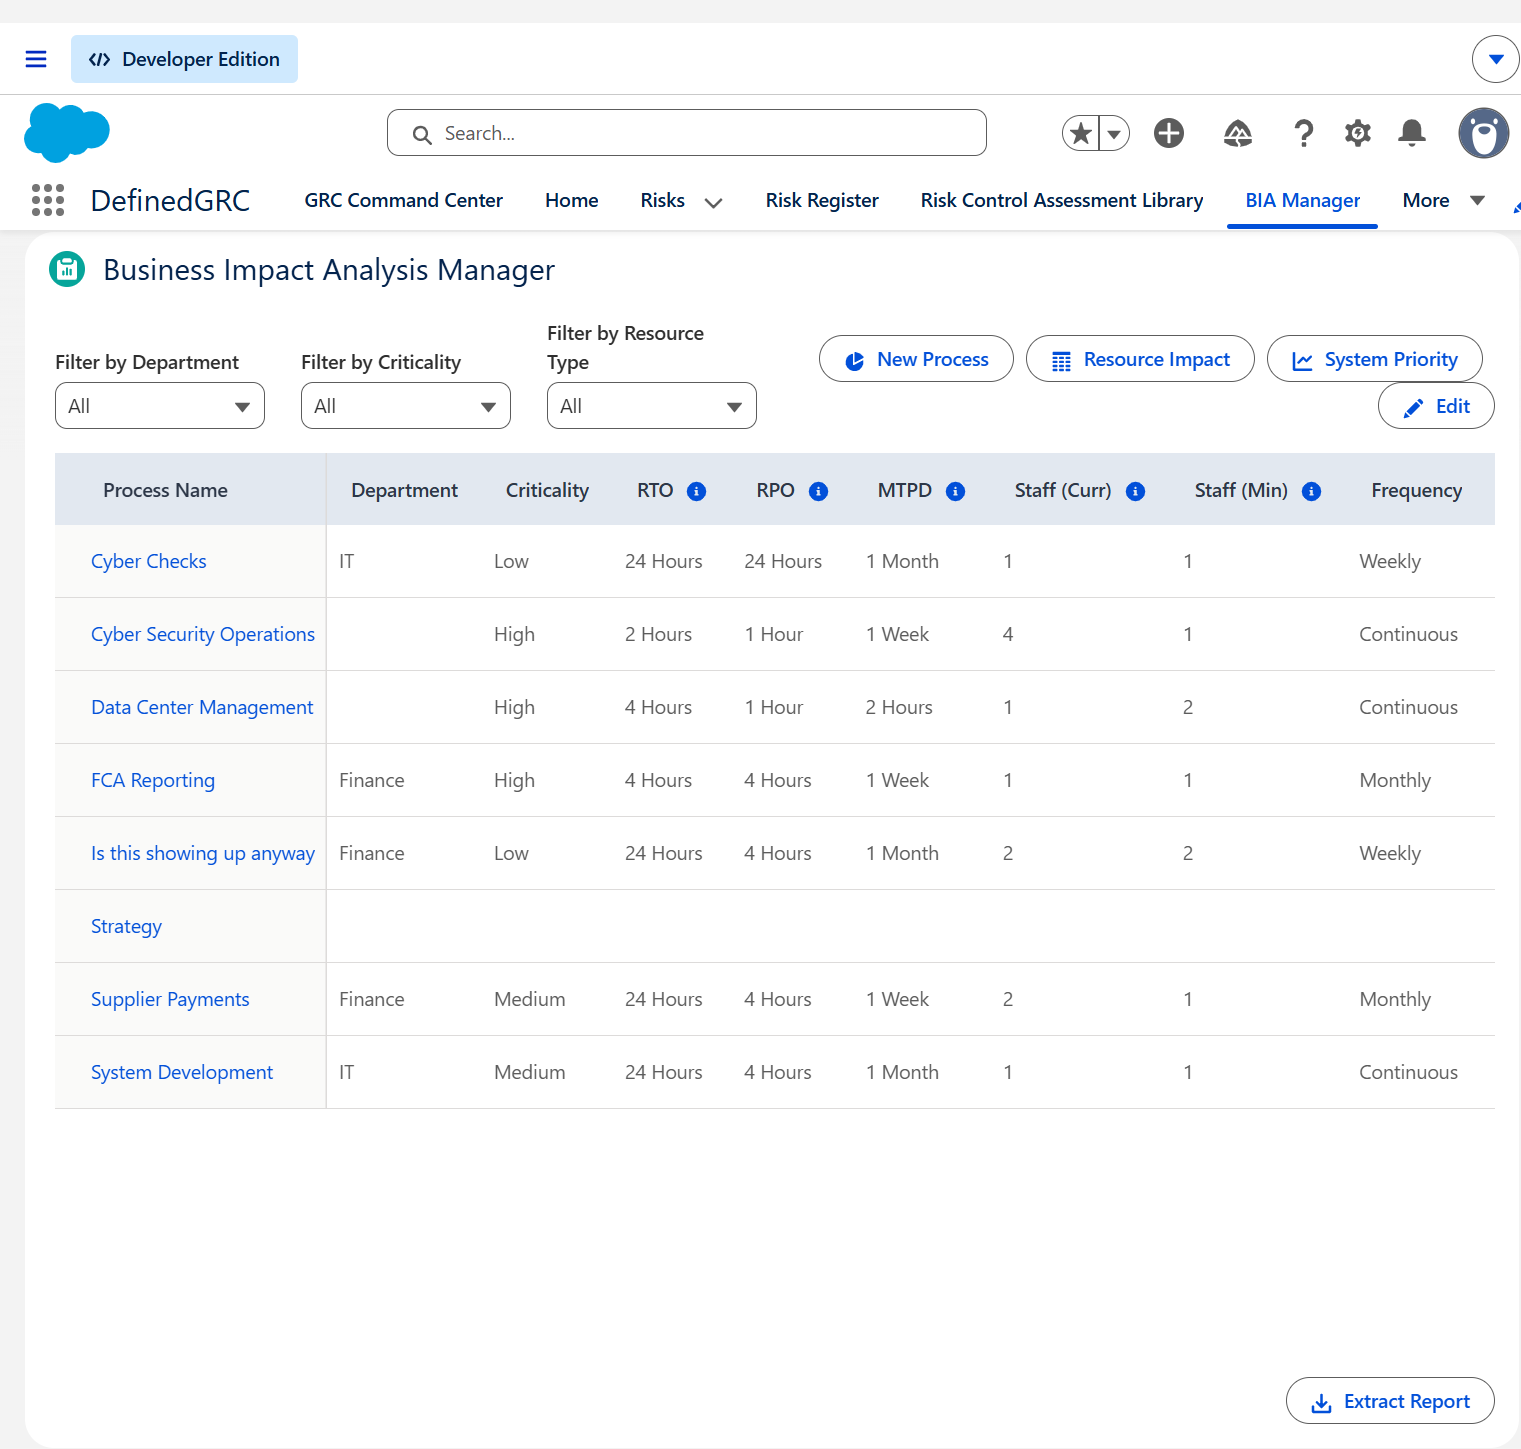
Task: Open the hamburger menu icon
Action: [36, 59]
